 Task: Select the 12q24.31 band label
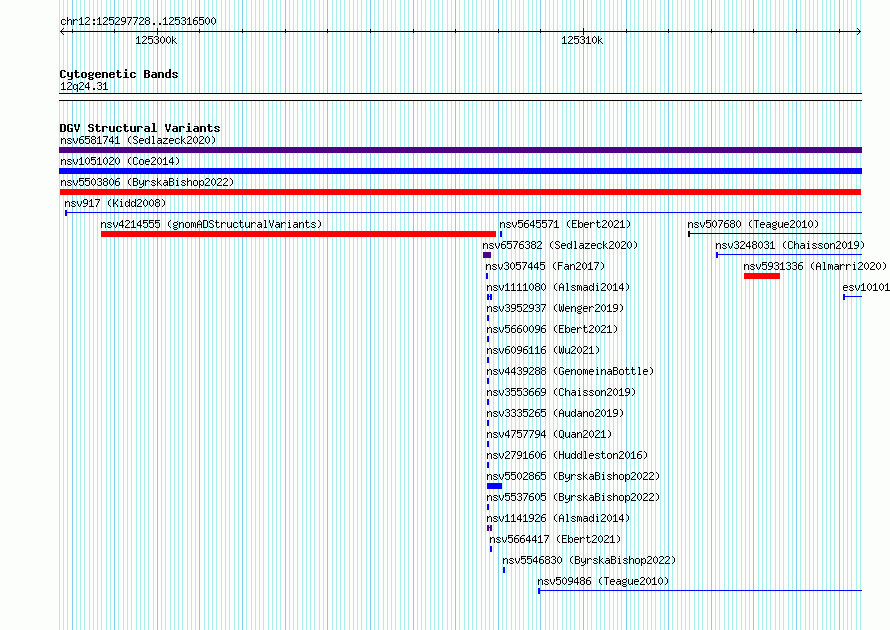(84, 86)
